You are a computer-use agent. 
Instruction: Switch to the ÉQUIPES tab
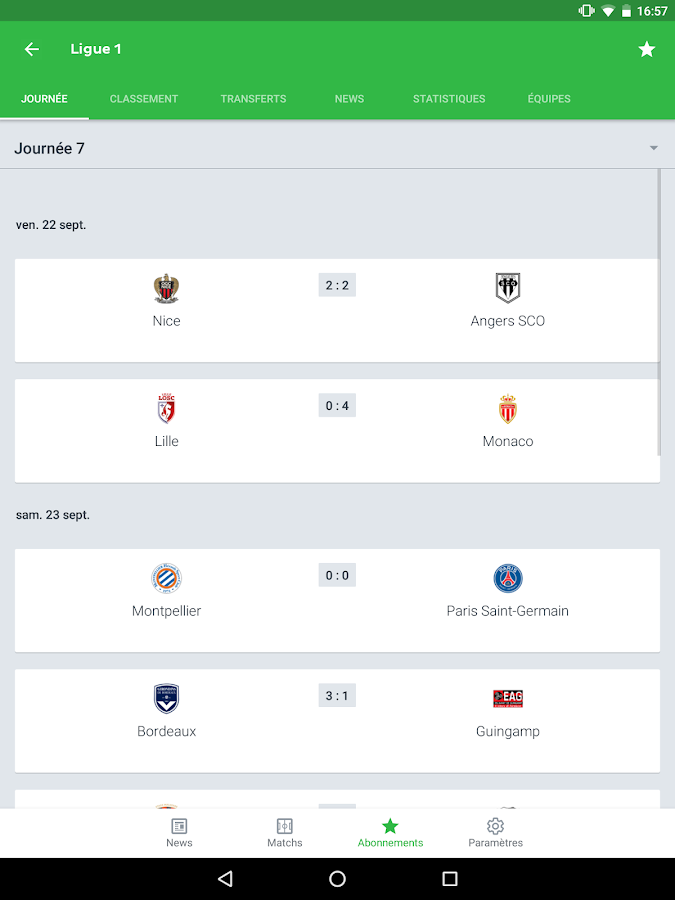(x=548, y=99)
